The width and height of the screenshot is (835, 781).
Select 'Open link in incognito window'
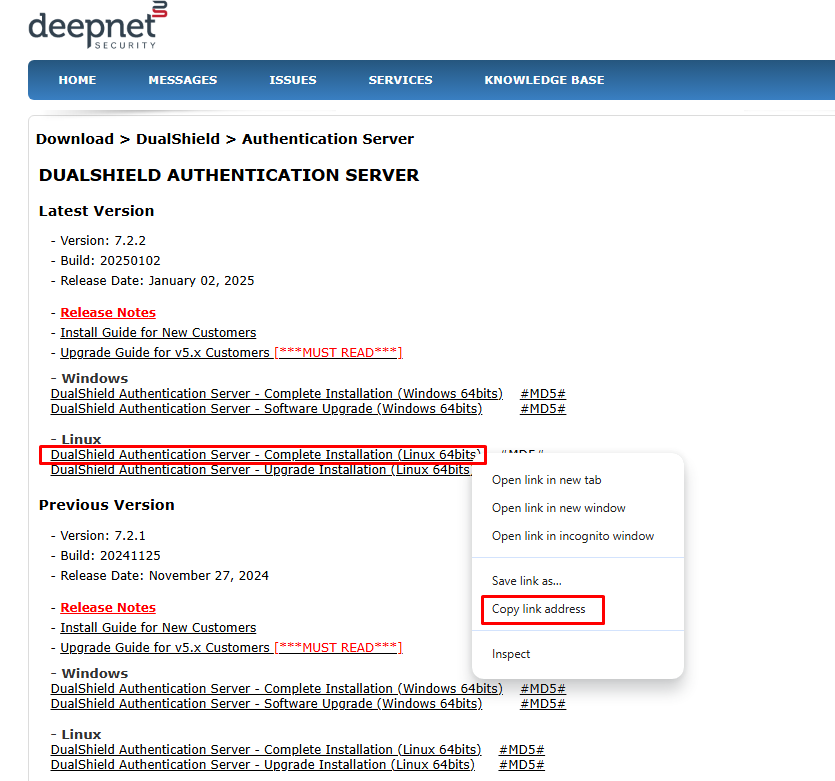tap(572, 536)
